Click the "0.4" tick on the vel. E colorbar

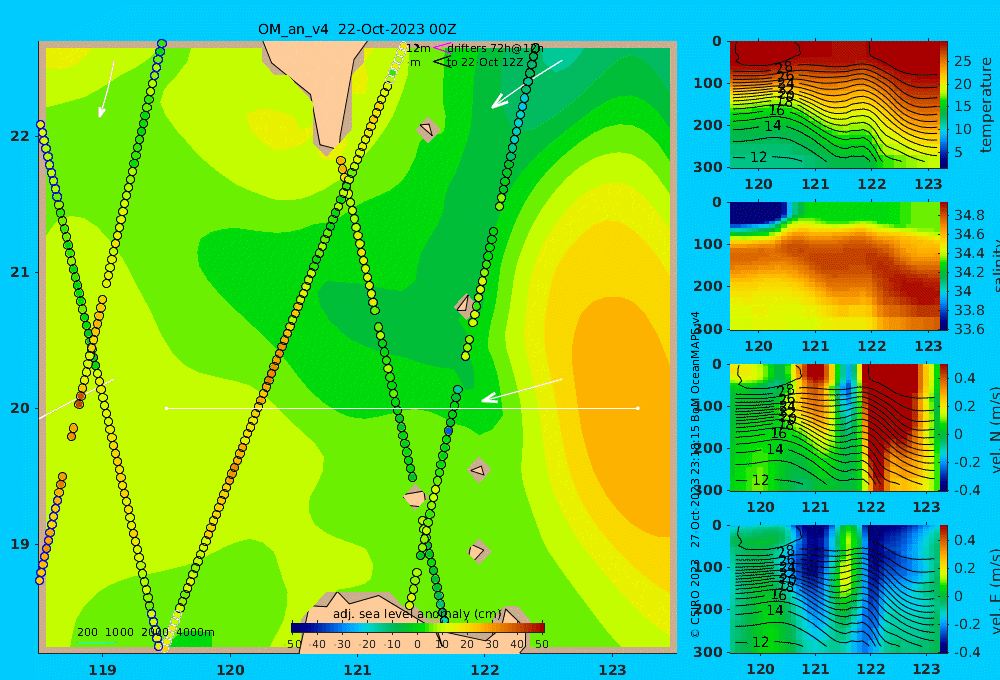pyautogui.click(x=965, y=540)
